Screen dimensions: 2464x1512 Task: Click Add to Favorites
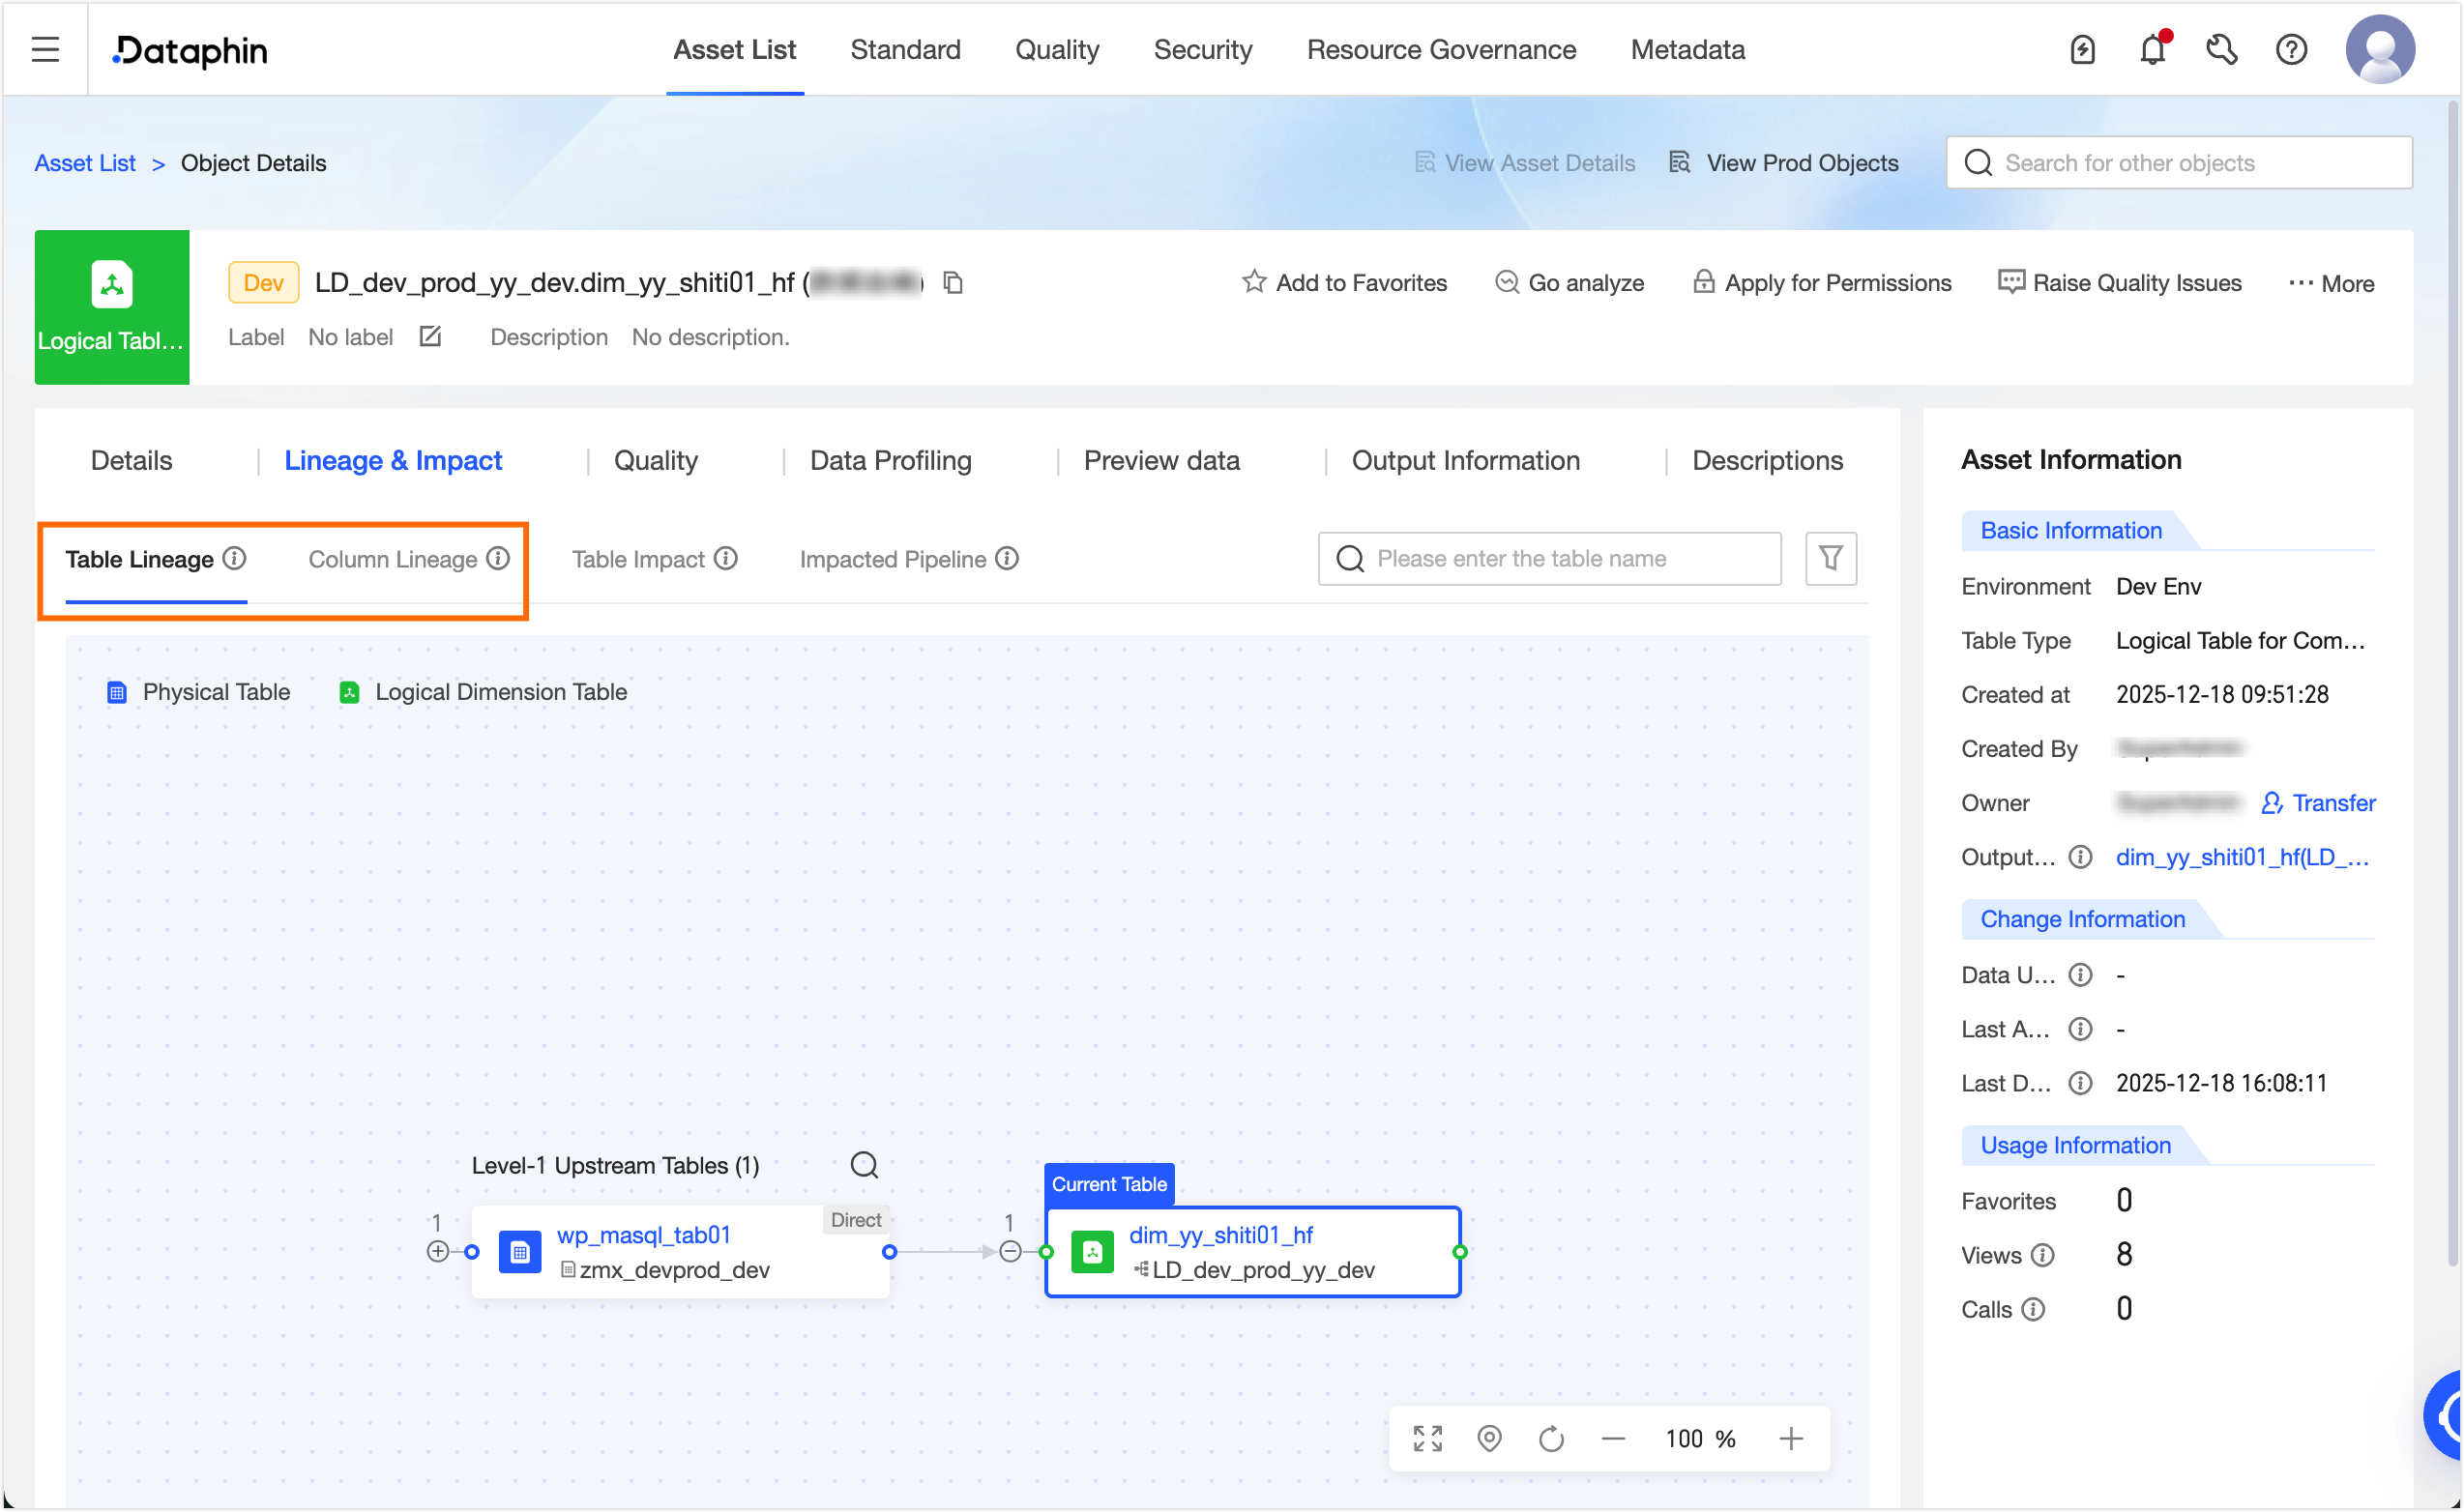click(x=1344, y=283)
